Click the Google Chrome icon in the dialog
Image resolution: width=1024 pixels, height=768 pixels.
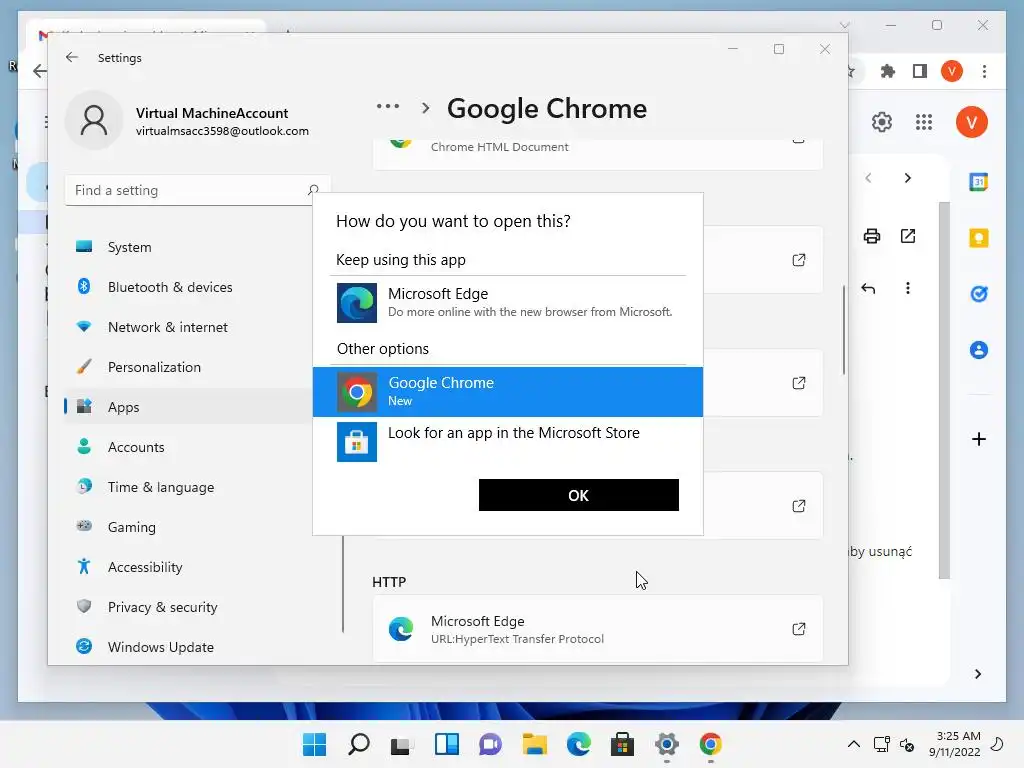tap(357, 392)
